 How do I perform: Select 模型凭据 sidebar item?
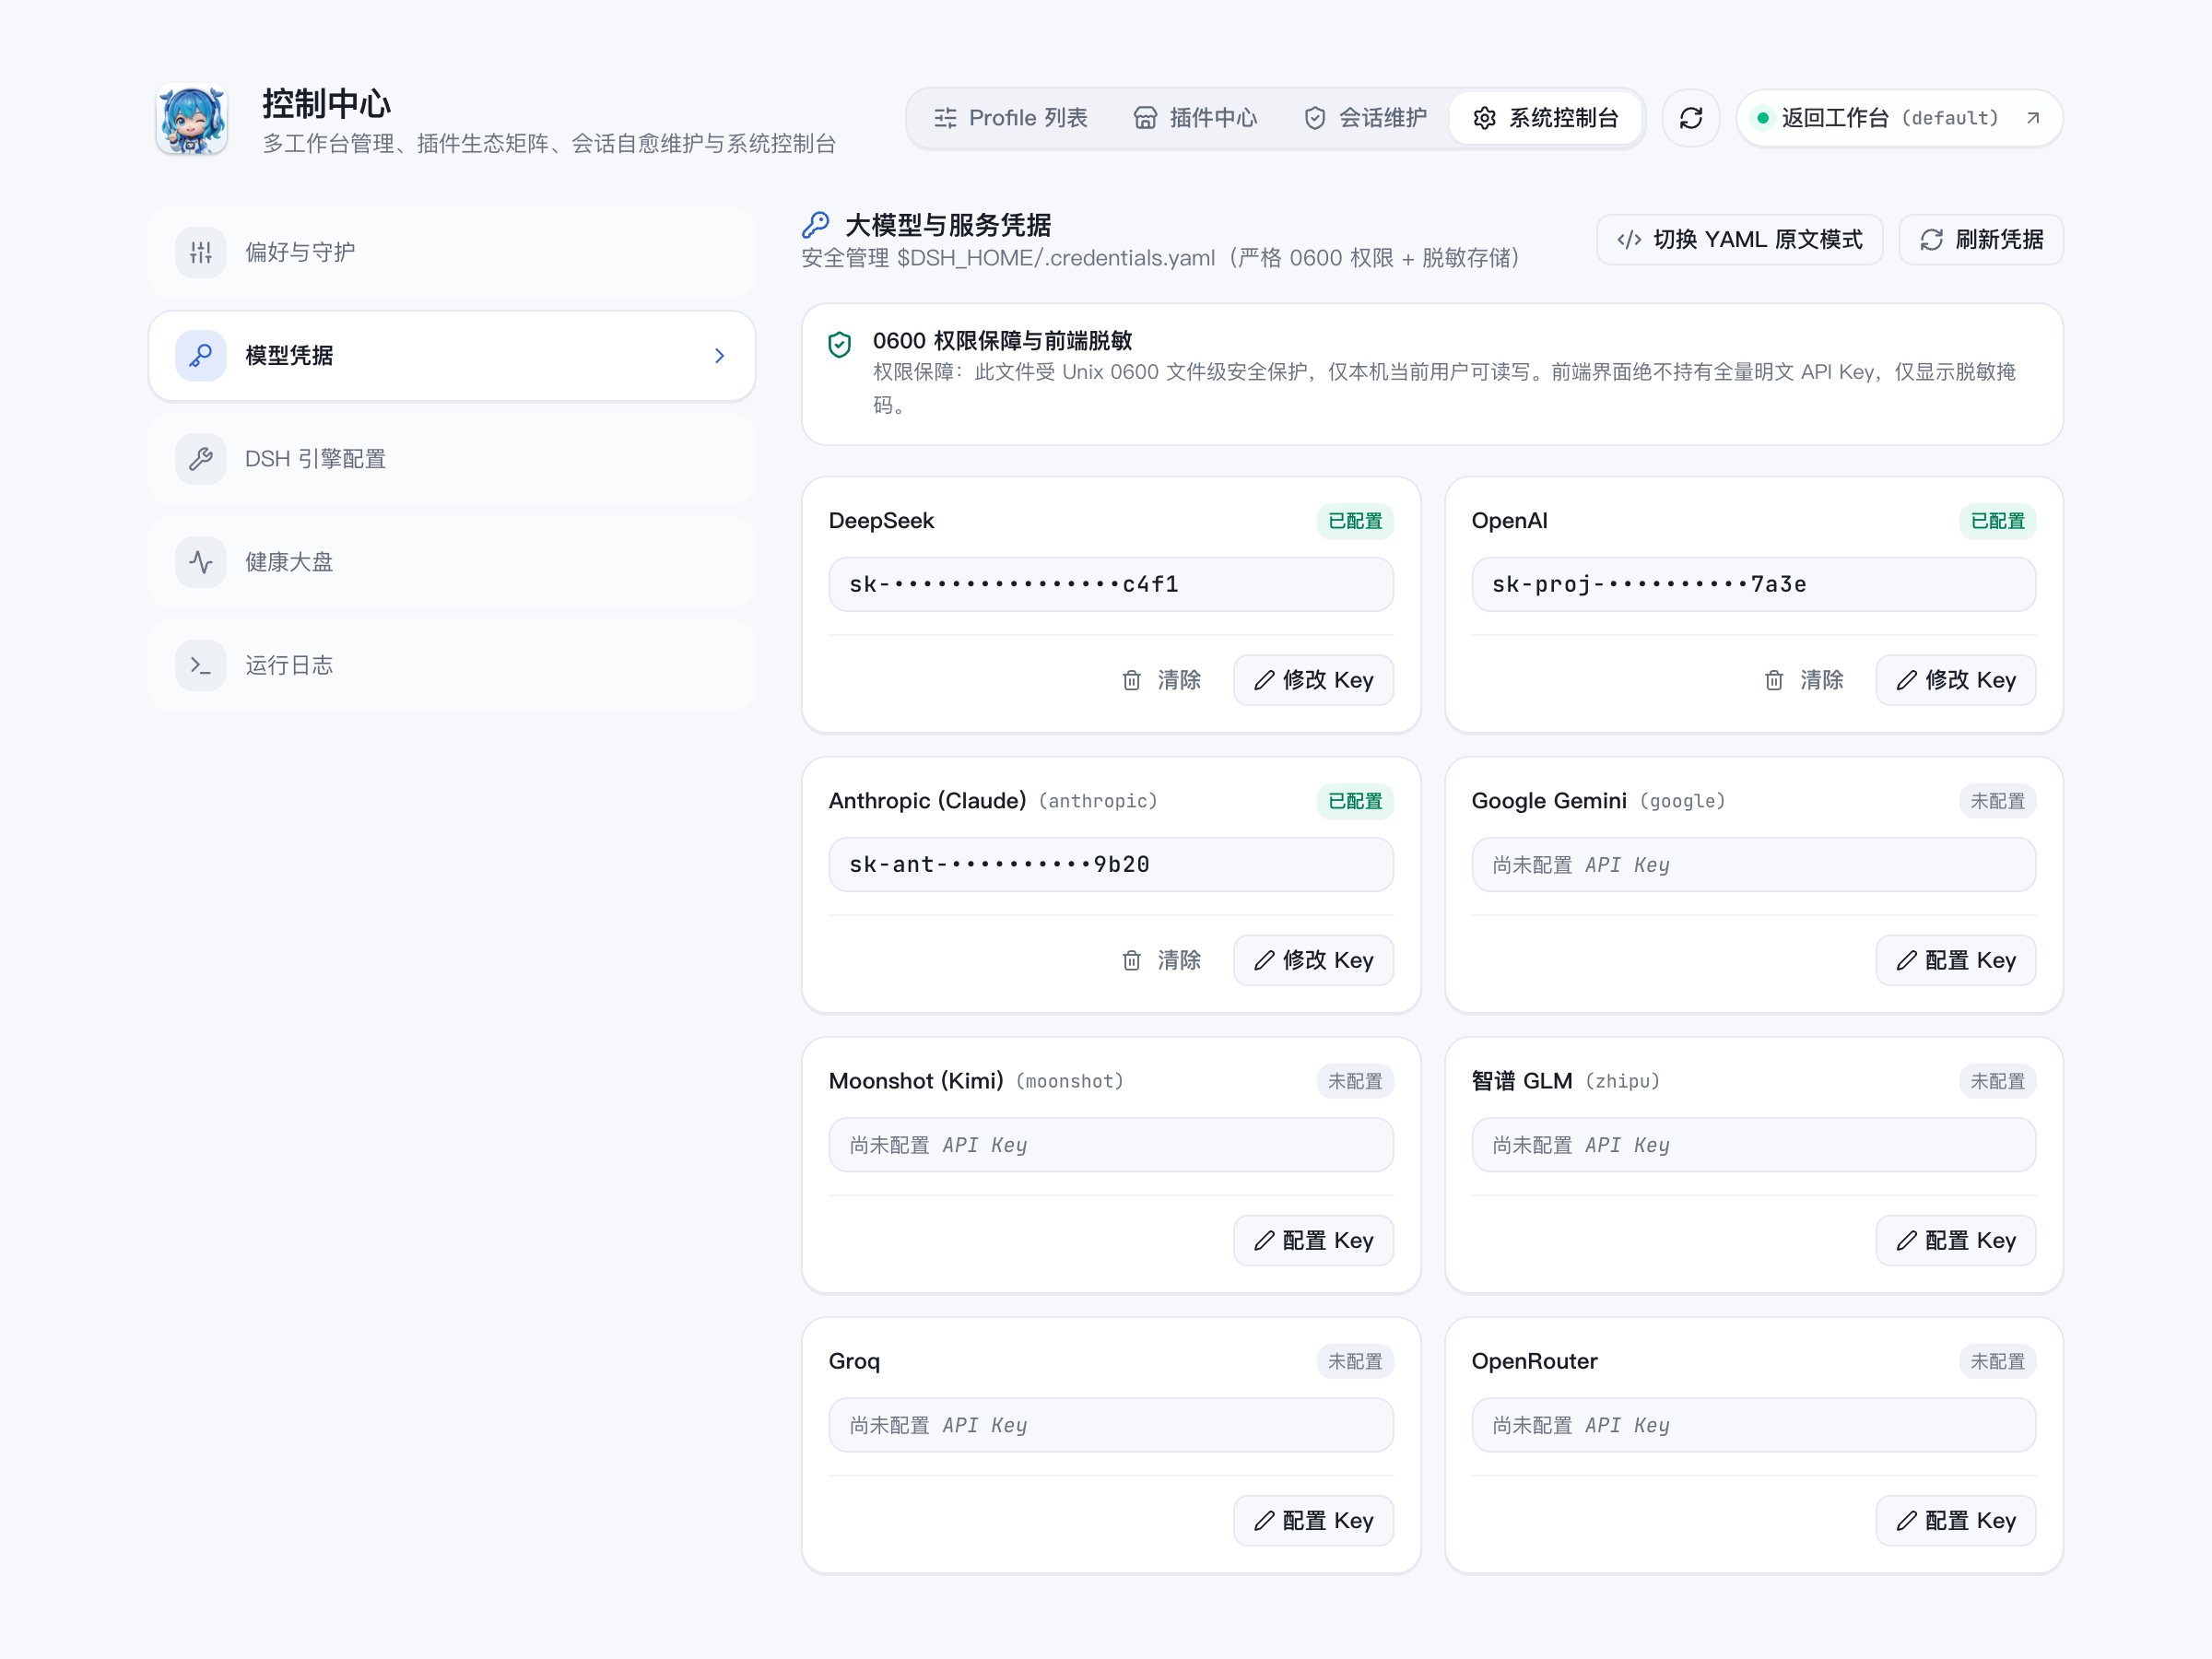pos(452,356)
